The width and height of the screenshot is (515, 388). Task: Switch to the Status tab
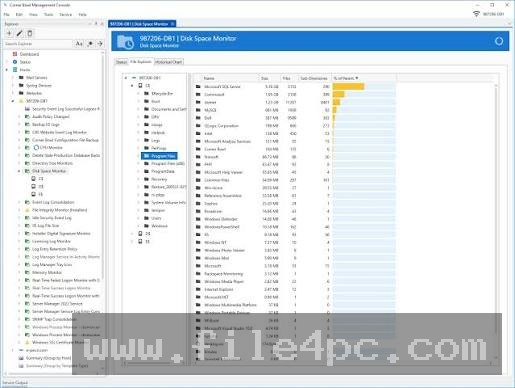coord(121,62)
